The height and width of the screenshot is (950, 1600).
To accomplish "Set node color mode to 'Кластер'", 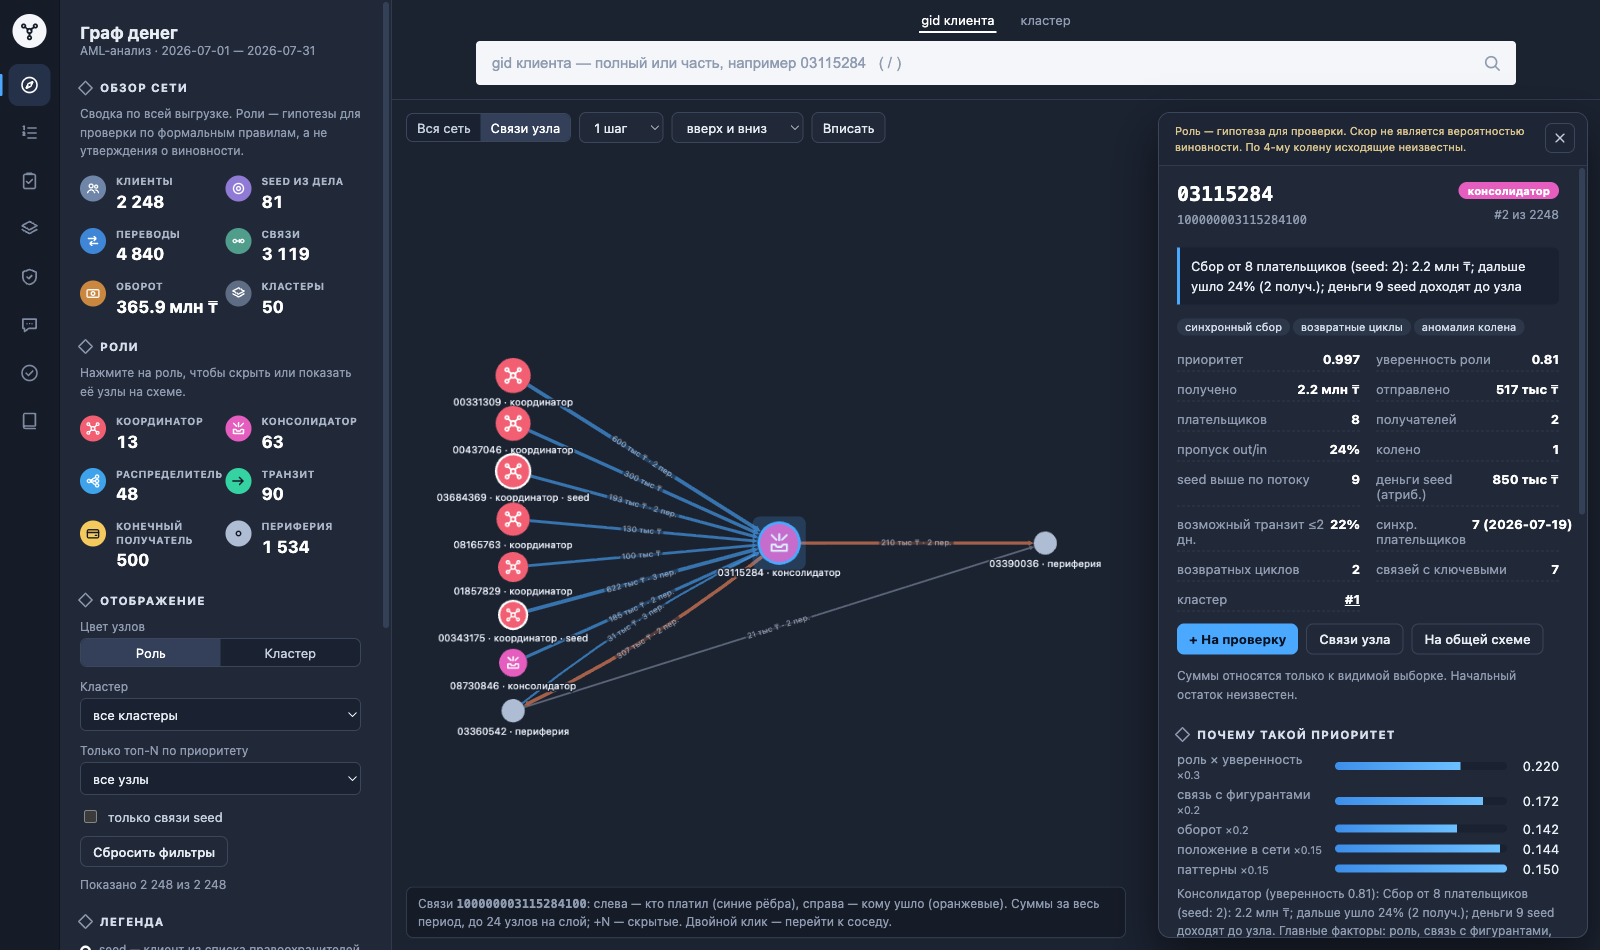I will click(290, 653).
